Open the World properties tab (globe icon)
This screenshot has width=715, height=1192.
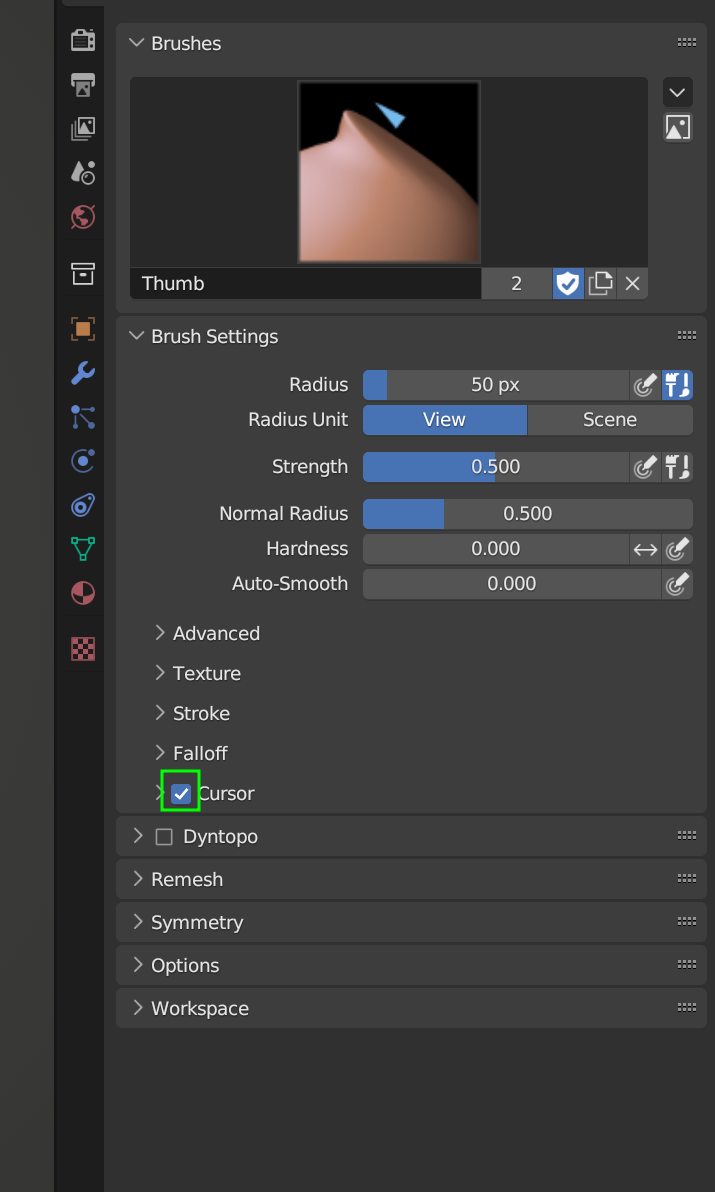pos(83,216)
